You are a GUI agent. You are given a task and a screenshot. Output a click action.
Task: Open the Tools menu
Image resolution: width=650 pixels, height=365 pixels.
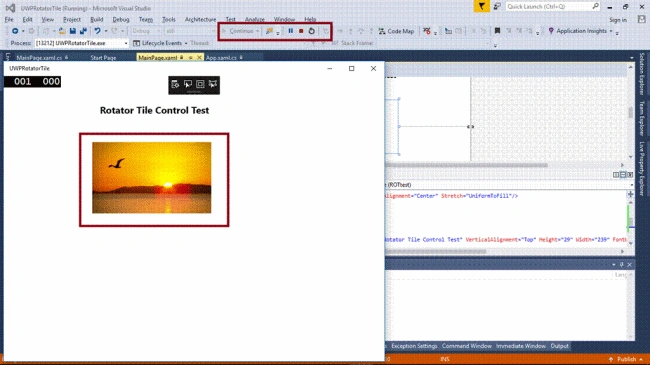168,19
